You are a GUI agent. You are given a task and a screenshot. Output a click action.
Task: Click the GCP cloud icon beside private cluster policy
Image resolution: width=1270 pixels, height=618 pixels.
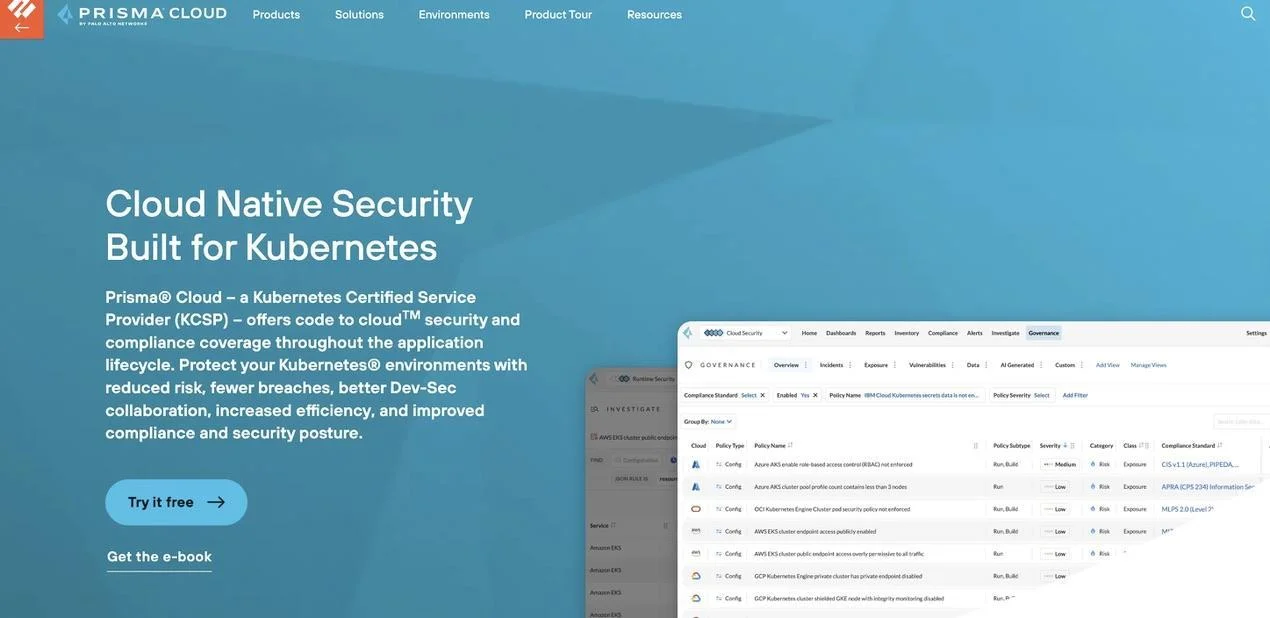(x=696, y=576)
